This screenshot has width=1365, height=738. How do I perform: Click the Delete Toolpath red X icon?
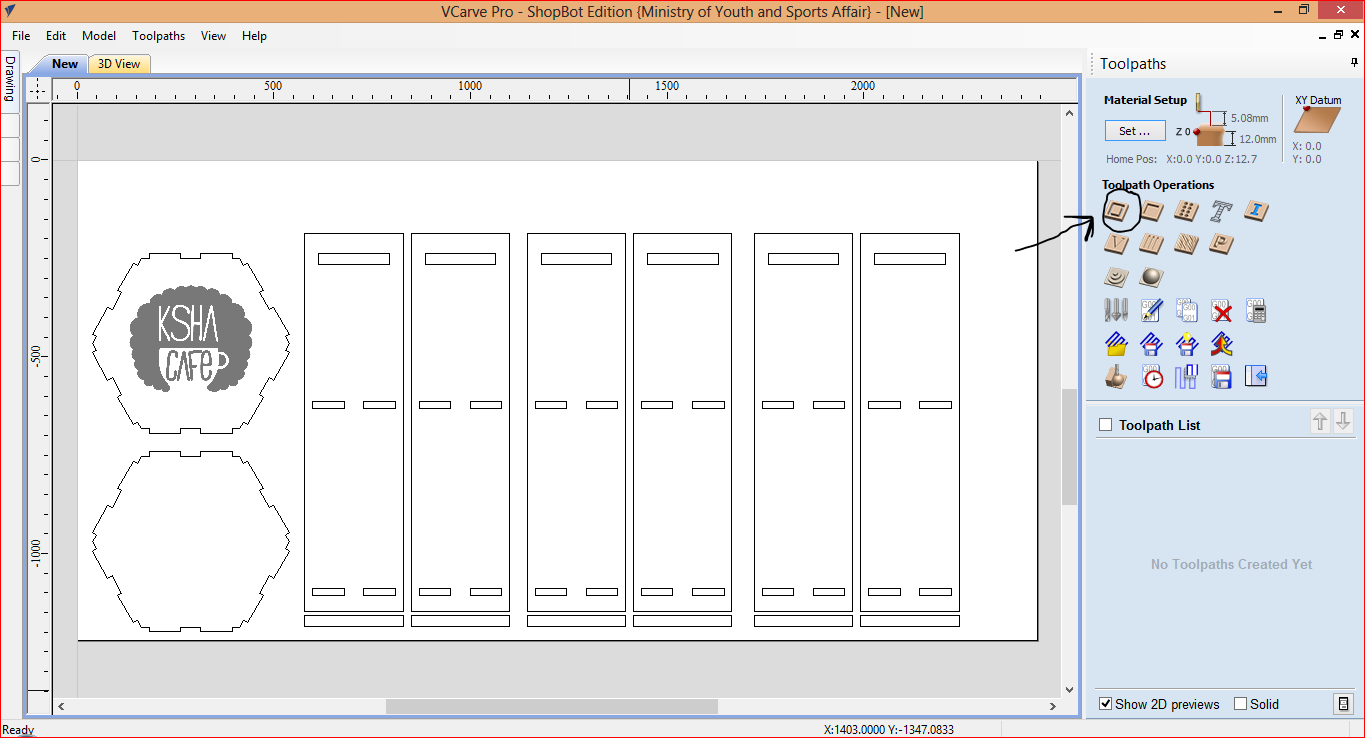coord(1221,311)
